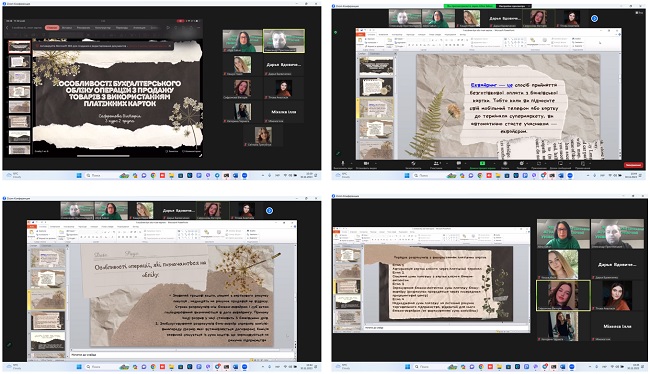The image size is (650, 374).
Task: Switch to the Конструктор tab in mobile PowerPoint
Action: click(x=103, y=28)
